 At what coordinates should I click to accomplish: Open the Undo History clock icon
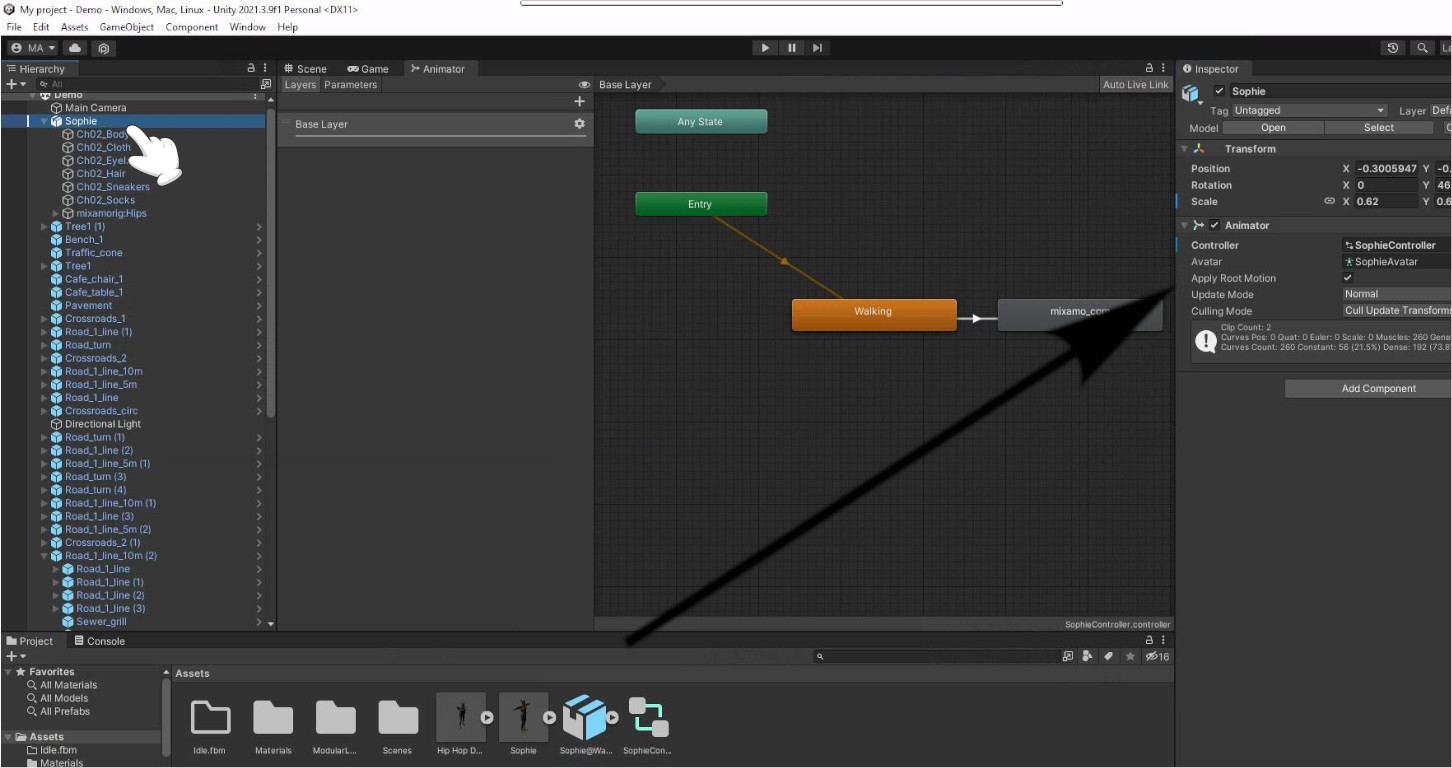point(1393,48)
